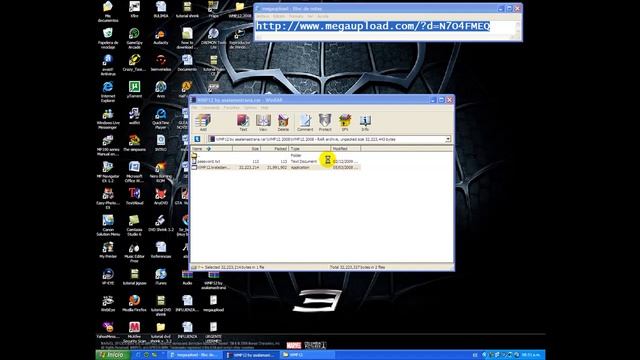640x360 pixels.
Task: Click the Test archive toolbar icon
Action: [x=243, y=122]
